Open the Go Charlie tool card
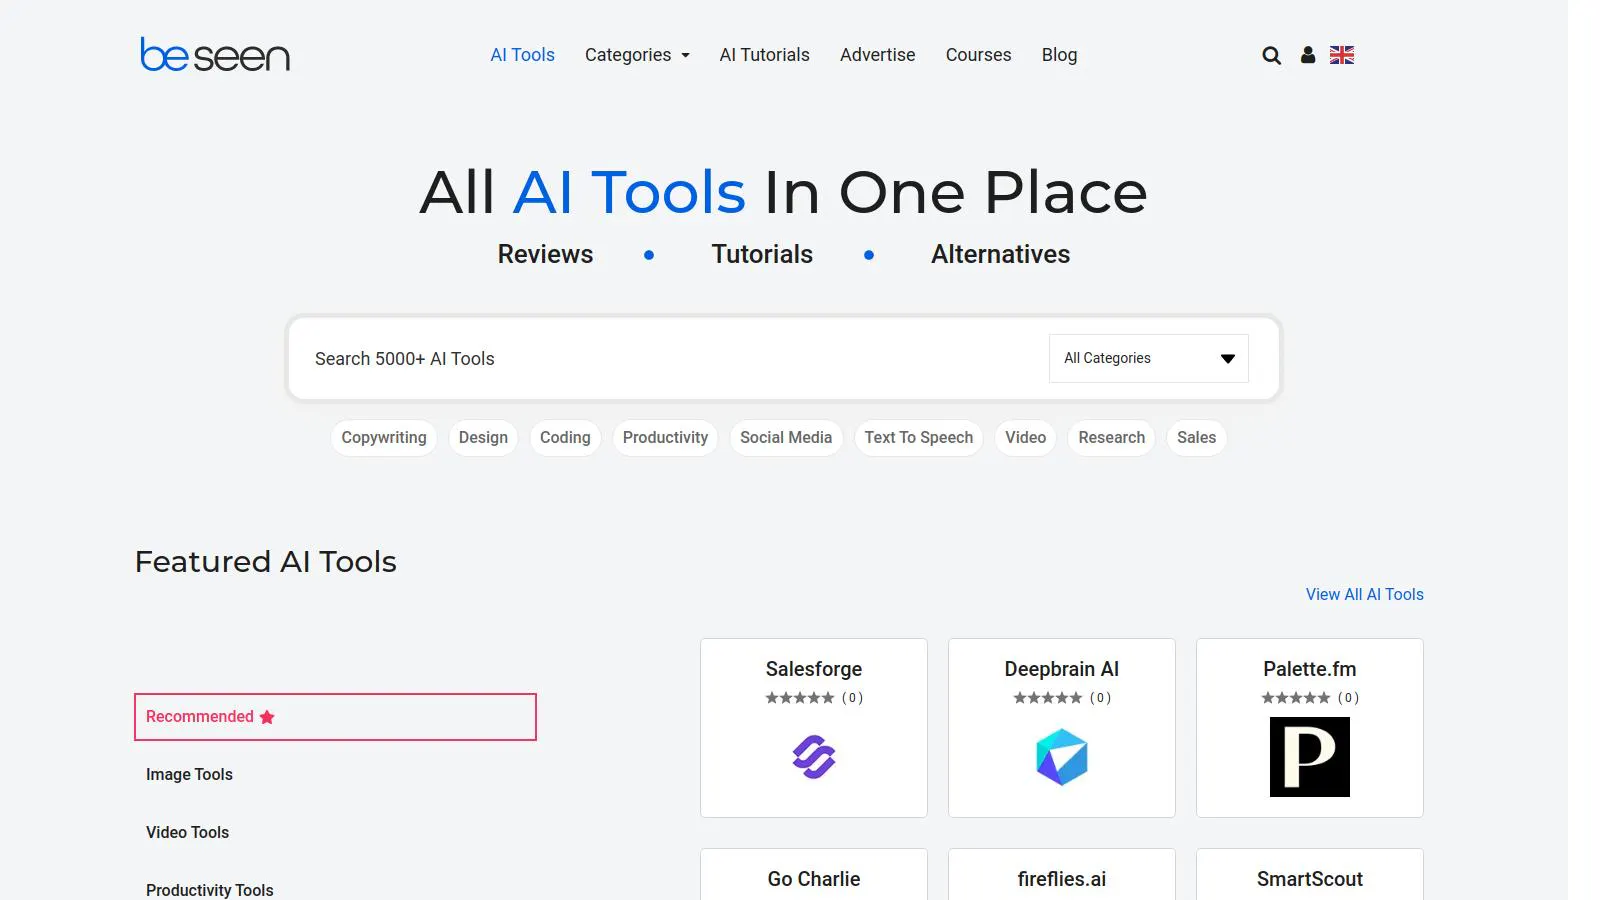This screenshot has height=900, width=1600. (x=814, y=875)
